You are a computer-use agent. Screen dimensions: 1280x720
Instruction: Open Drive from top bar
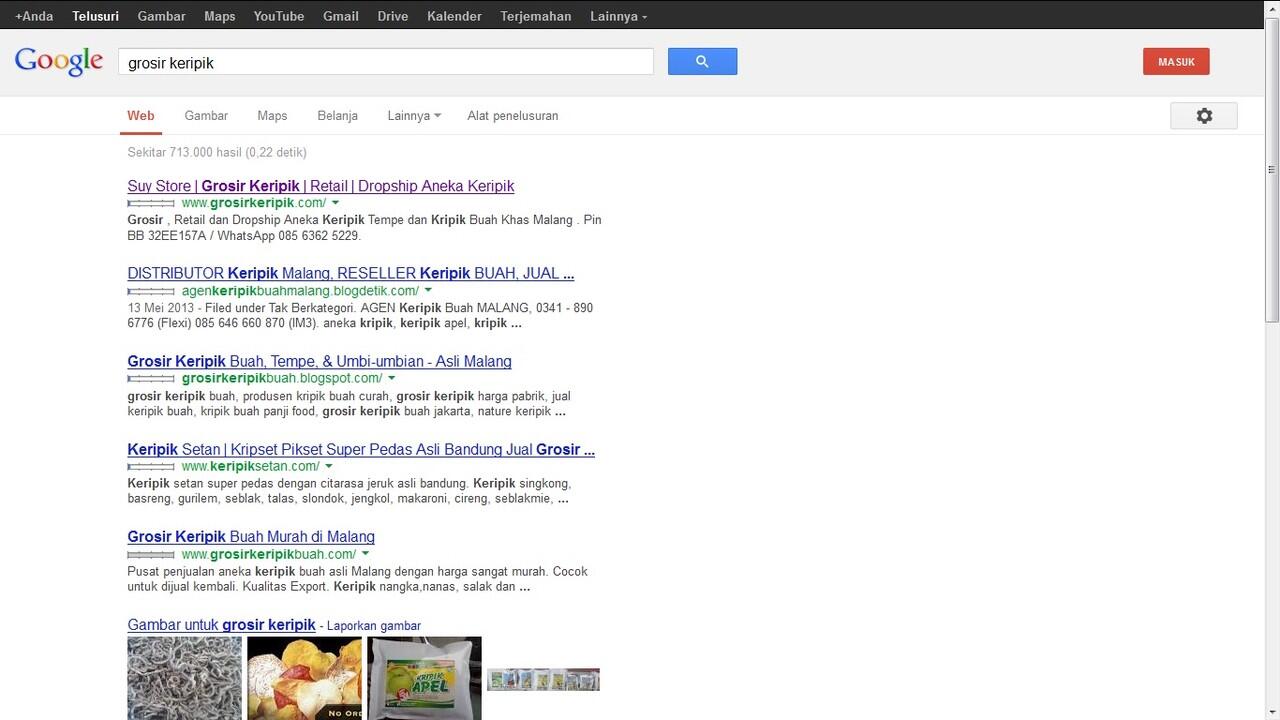pos(393,16)
